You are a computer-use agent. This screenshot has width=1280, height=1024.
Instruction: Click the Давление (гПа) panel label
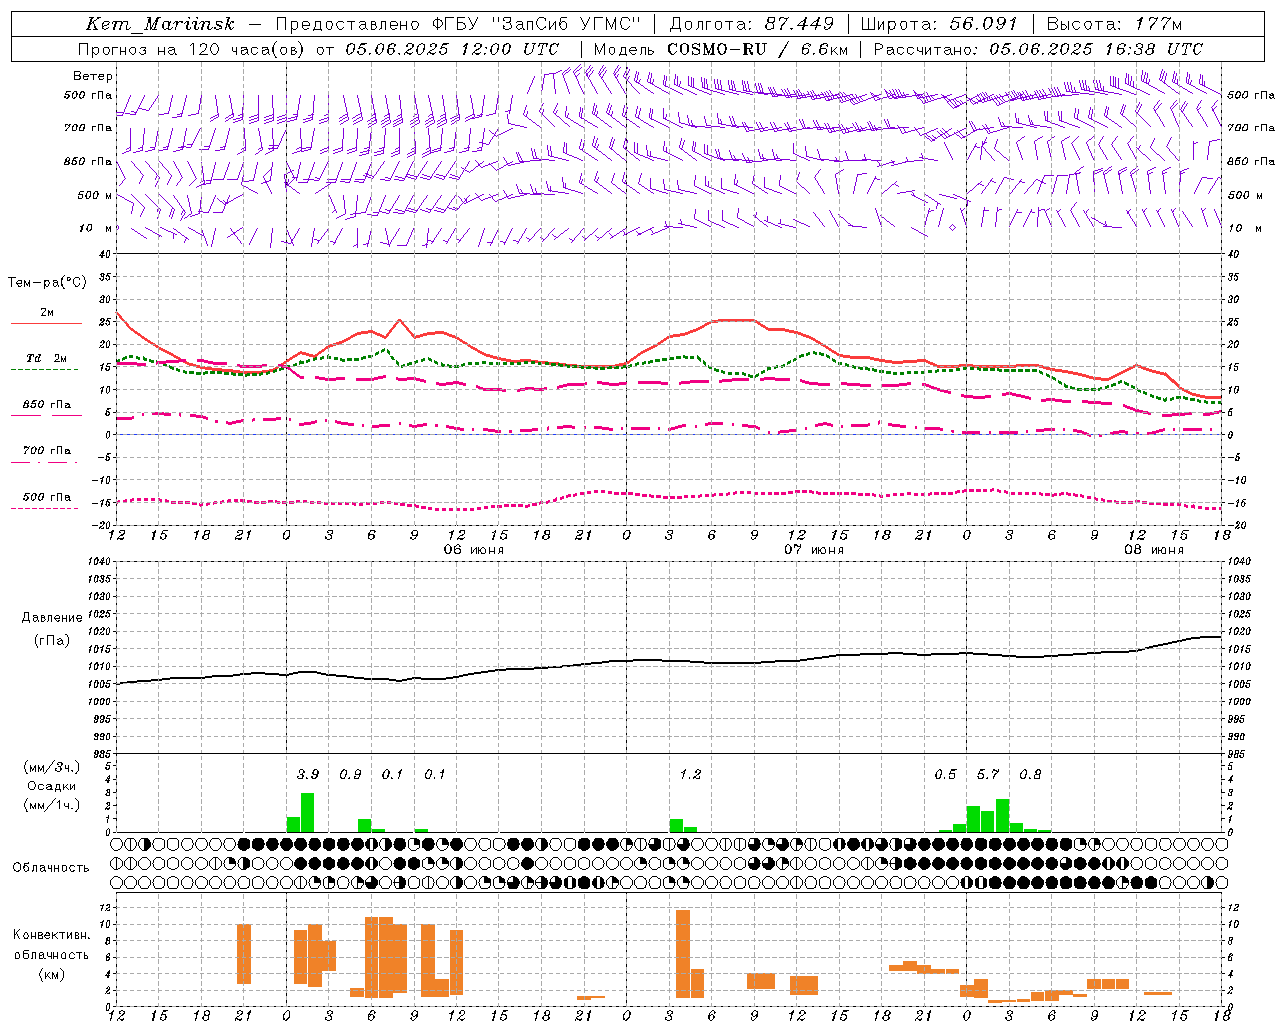52,629
